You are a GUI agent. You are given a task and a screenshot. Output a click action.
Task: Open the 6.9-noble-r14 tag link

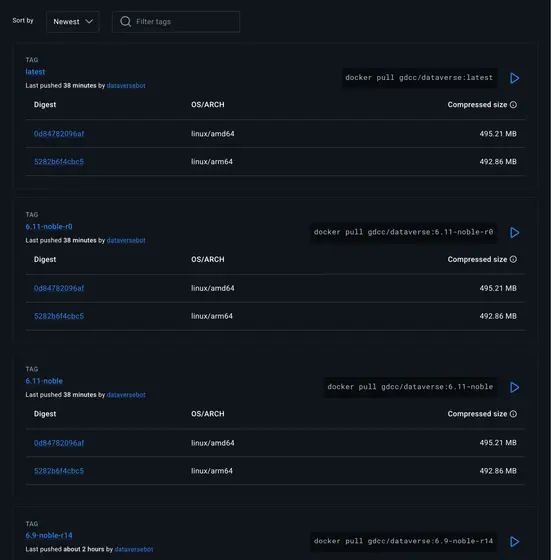pos(49,535)
